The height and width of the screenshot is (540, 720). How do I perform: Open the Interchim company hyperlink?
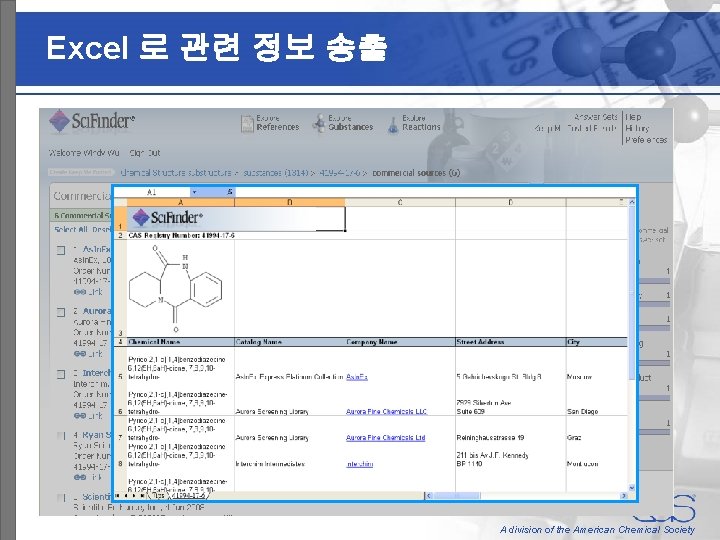[360, 464]
